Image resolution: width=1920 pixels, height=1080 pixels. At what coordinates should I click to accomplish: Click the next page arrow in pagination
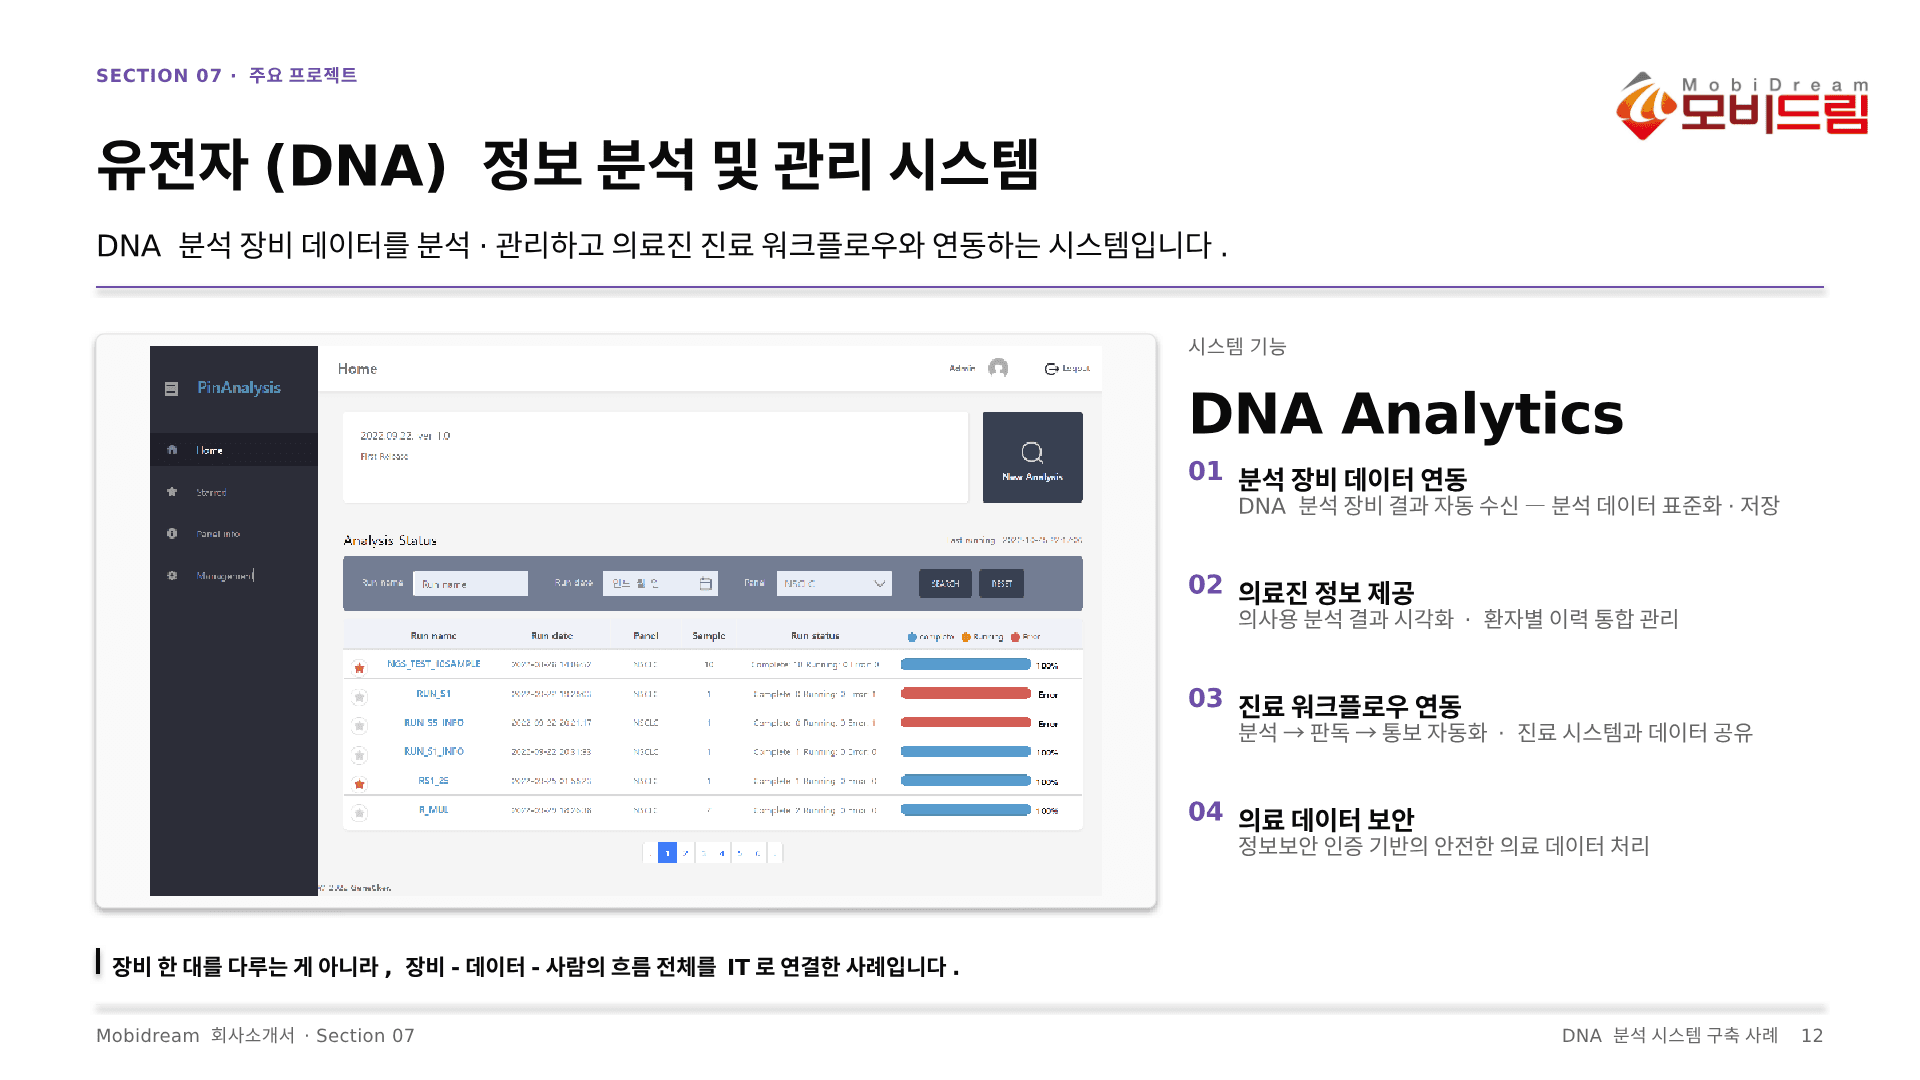point(775,853)
